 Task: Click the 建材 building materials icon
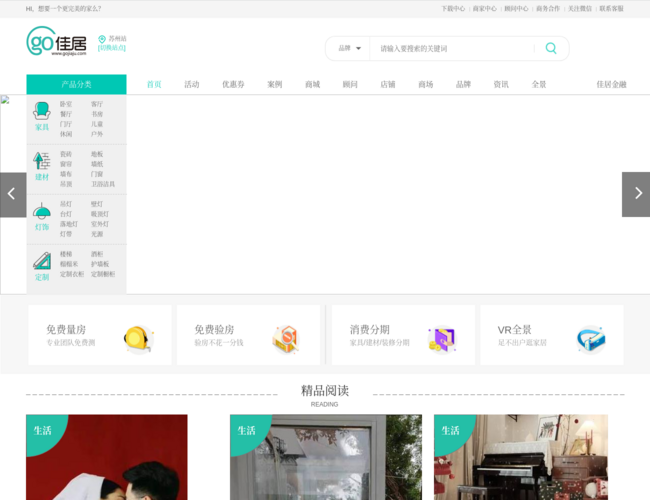pyautogui.click(x=42, y=160)
